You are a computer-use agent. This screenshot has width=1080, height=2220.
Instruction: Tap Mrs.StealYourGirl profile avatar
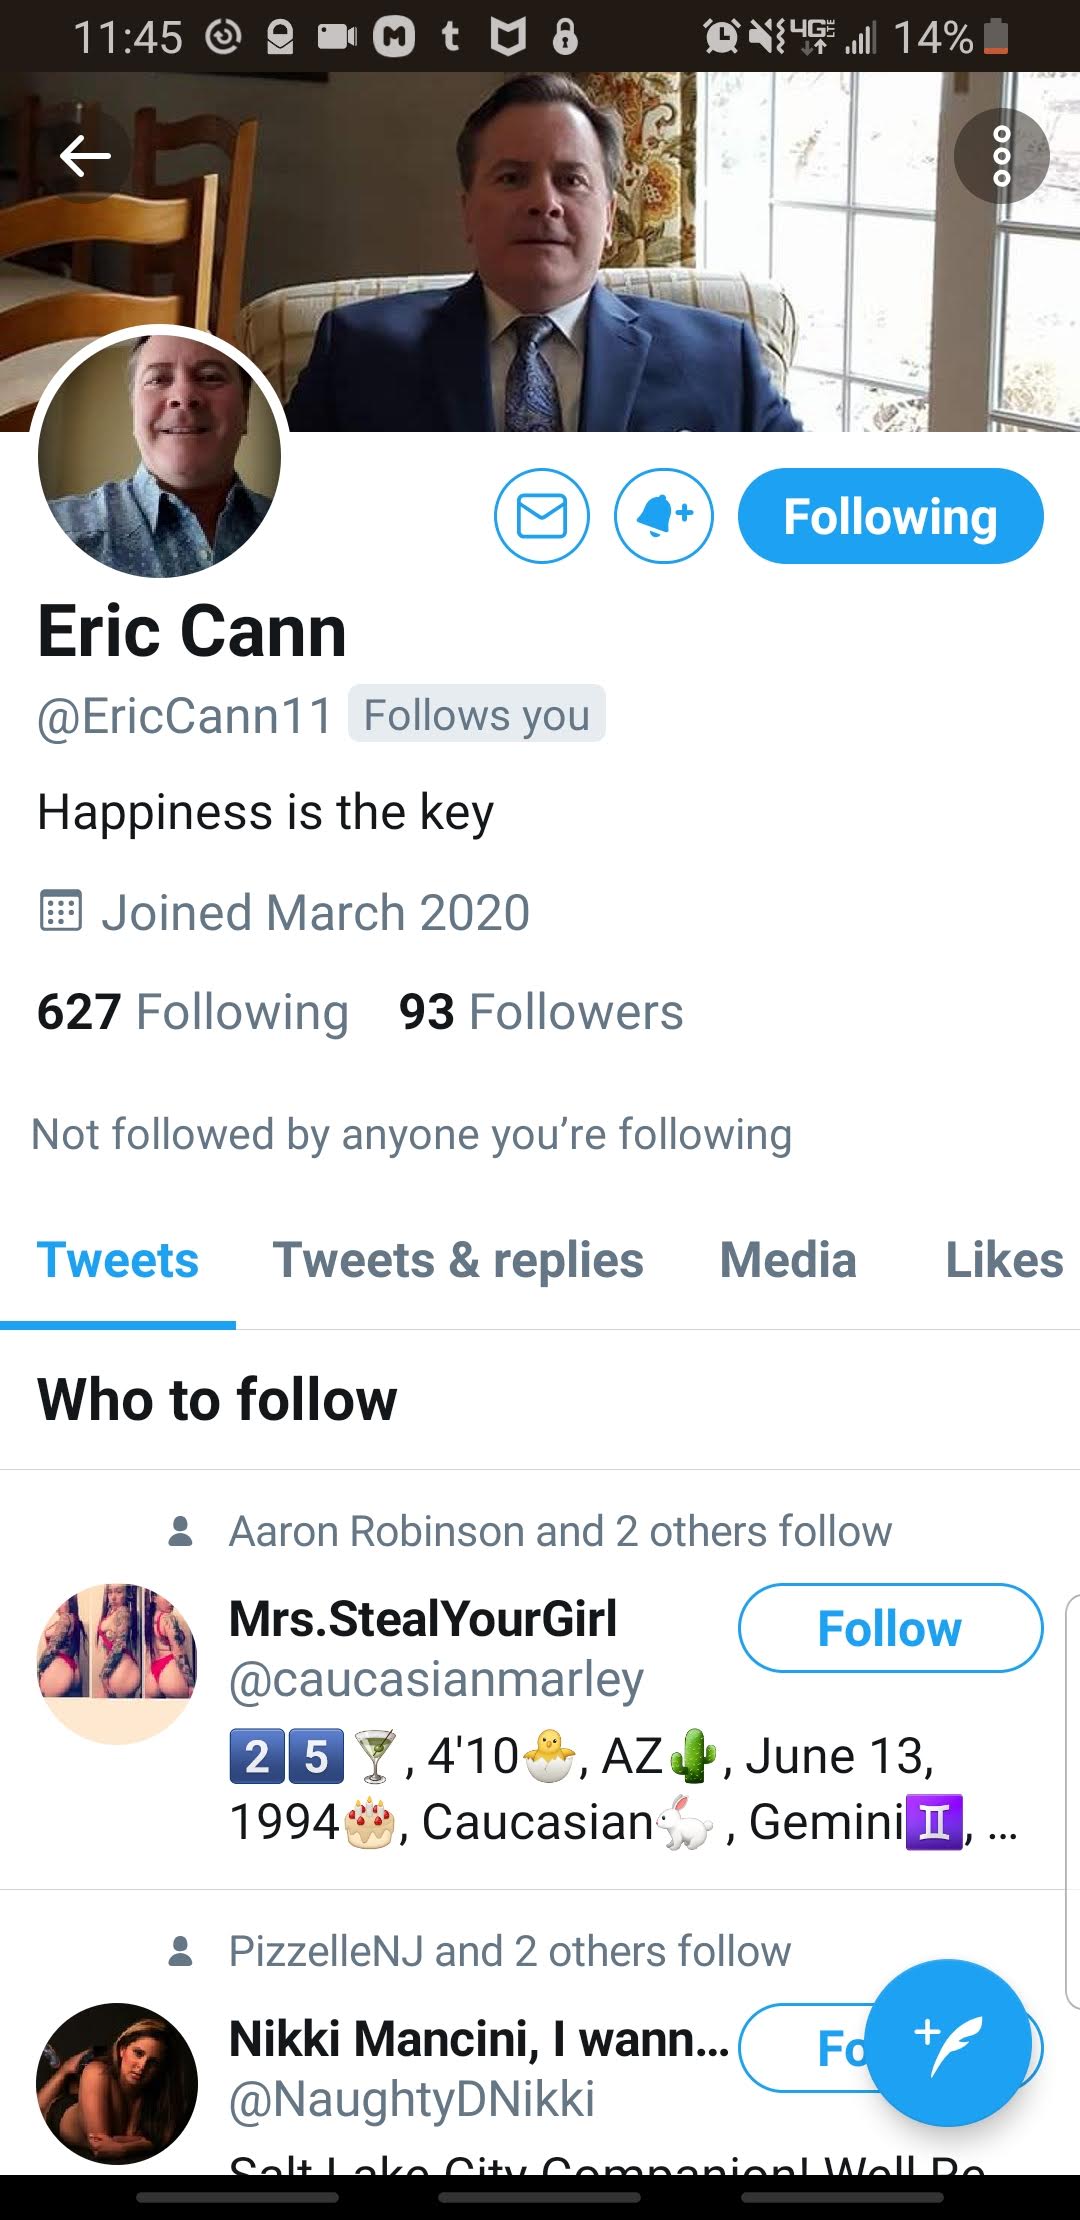117,1664
